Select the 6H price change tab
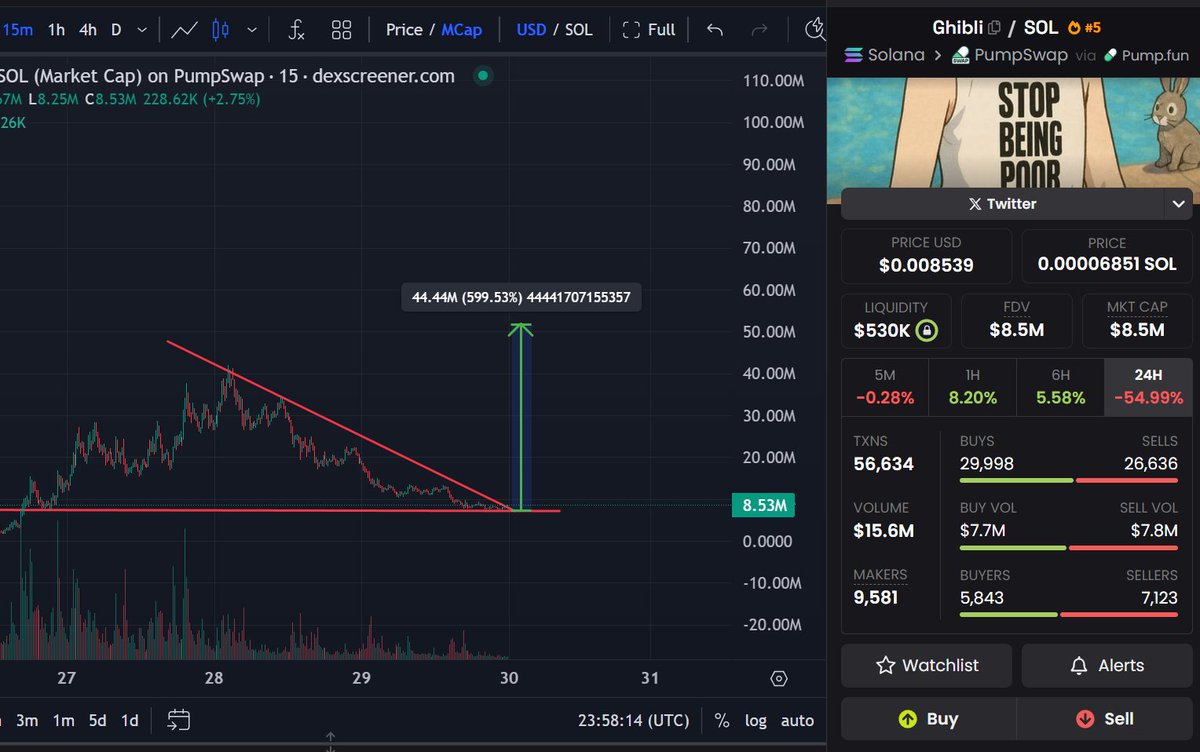The width and height of the screenshot is (1200, 752). pos(1060,387)
